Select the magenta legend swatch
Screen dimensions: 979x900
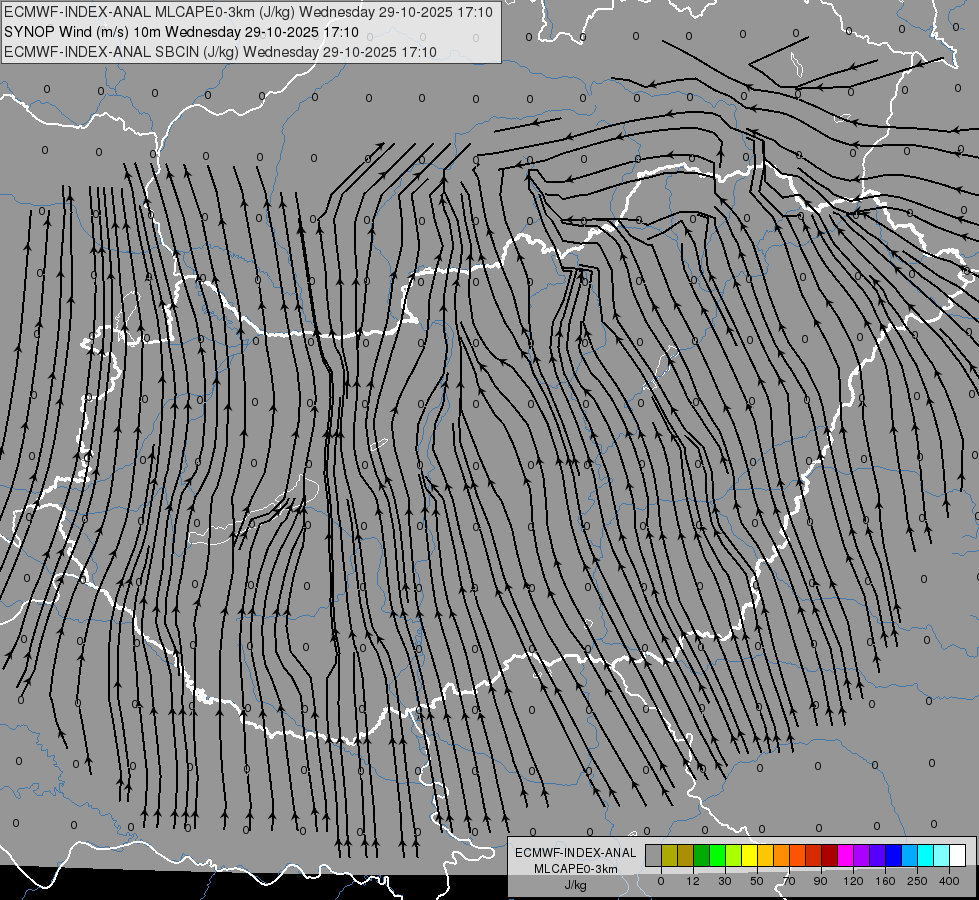(845, 855)
